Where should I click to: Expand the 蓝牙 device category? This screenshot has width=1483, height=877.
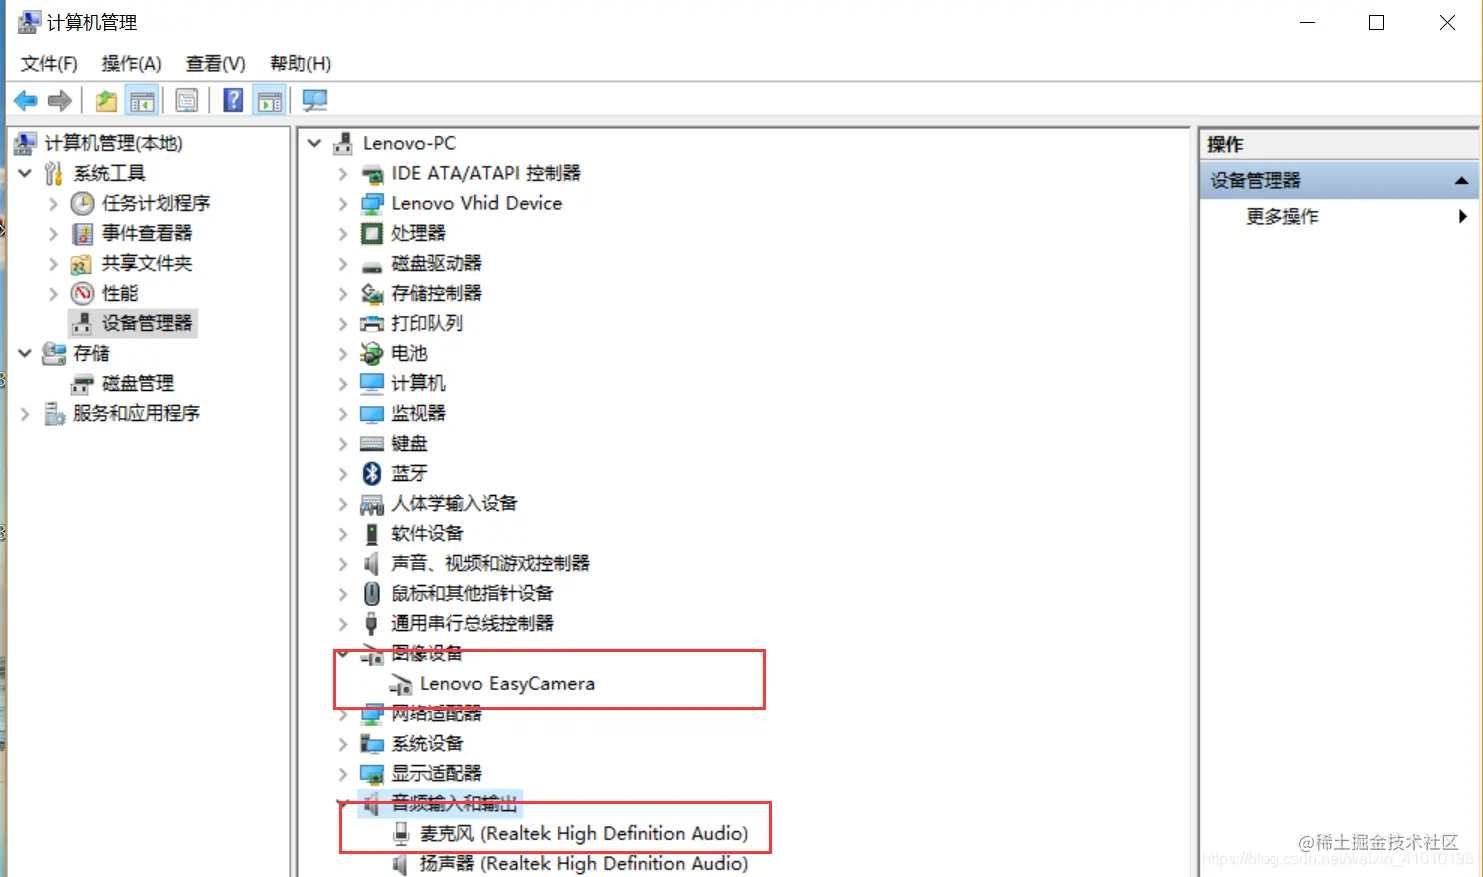pyautogui.click(x=343, y=474)
